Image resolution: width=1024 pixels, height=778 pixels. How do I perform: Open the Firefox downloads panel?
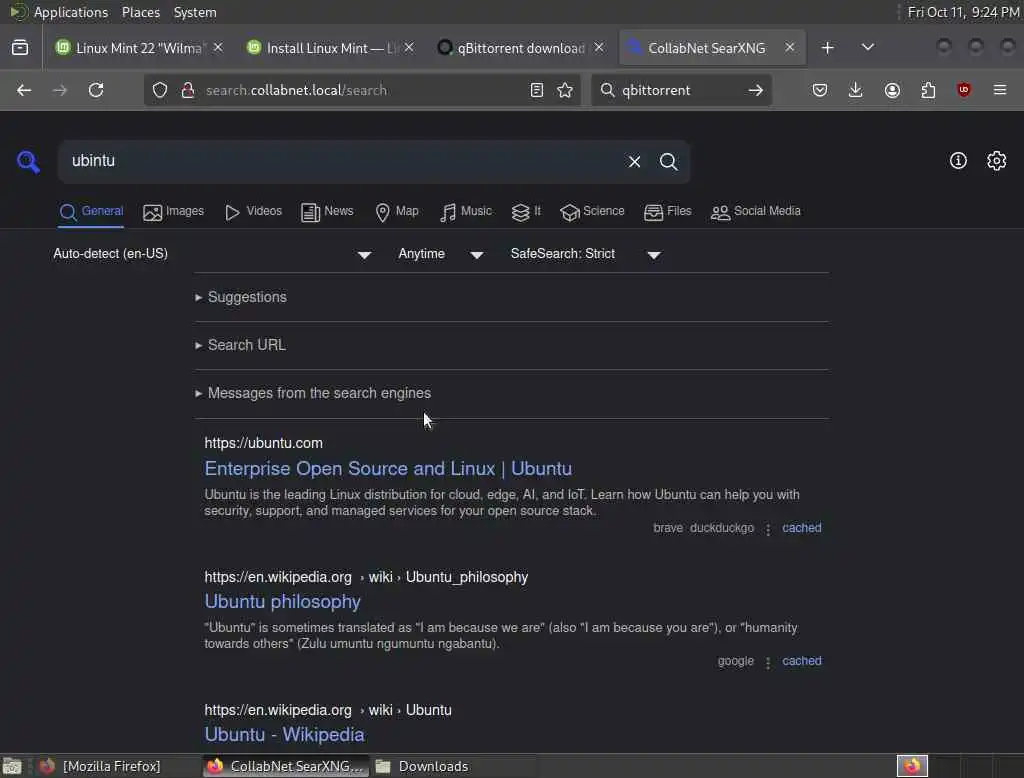click(856, 90)
